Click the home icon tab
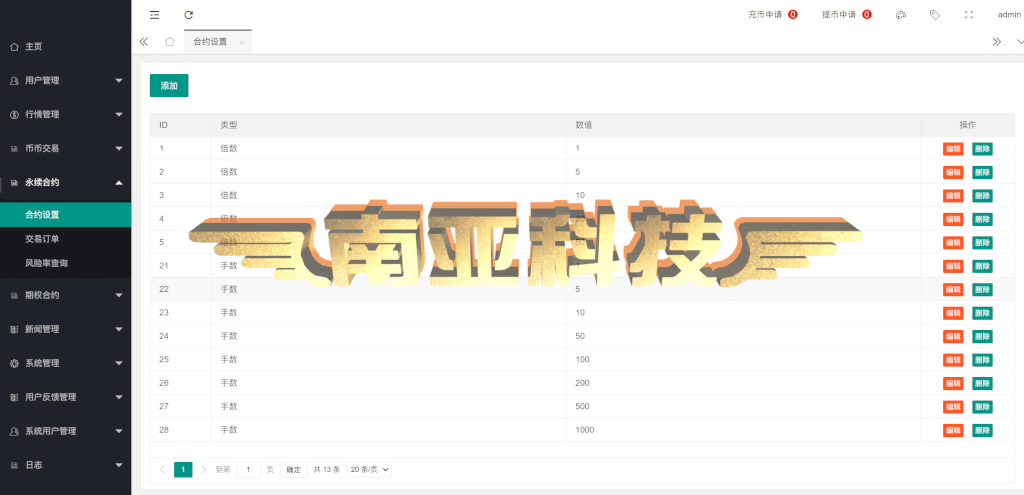Image resolution: width=1024 pixels, height=495 pixels. (170, 42)
